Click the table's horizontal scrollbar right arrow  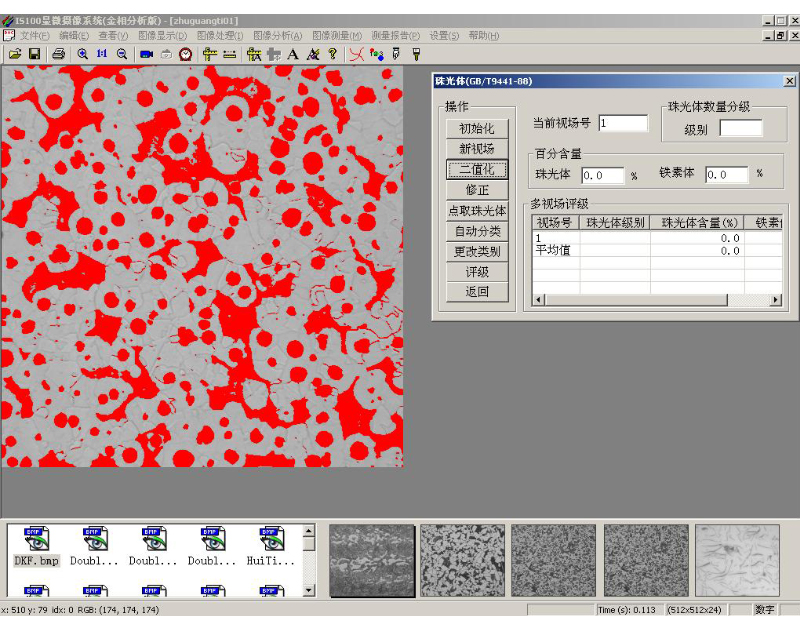776,300
